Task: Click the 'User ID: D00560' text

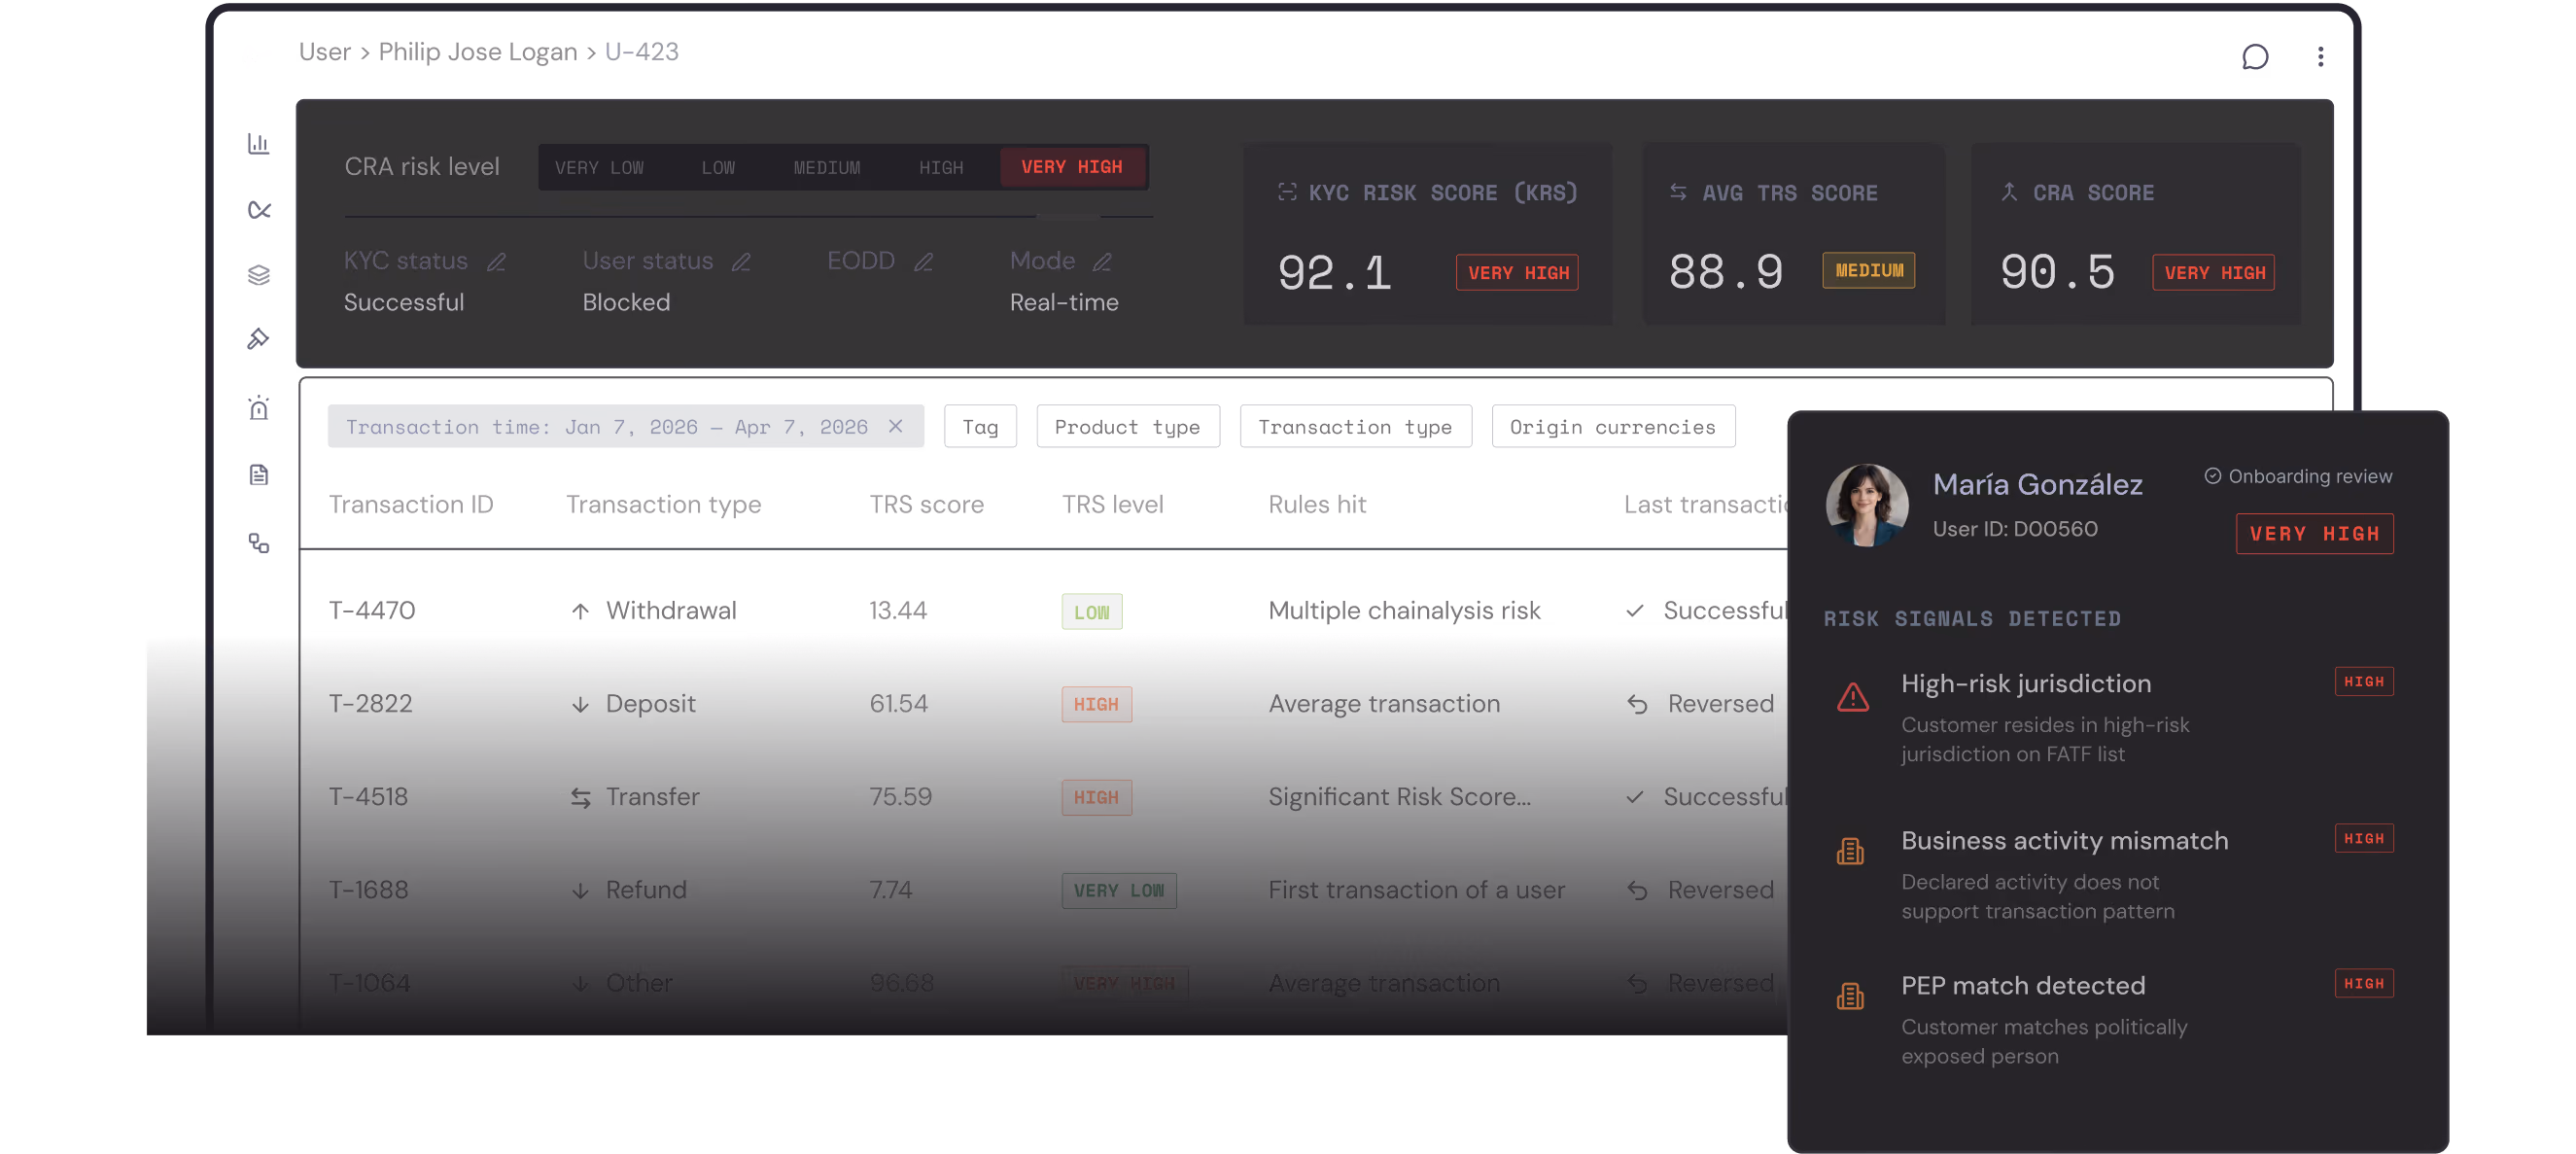Action: [2014, 528]
